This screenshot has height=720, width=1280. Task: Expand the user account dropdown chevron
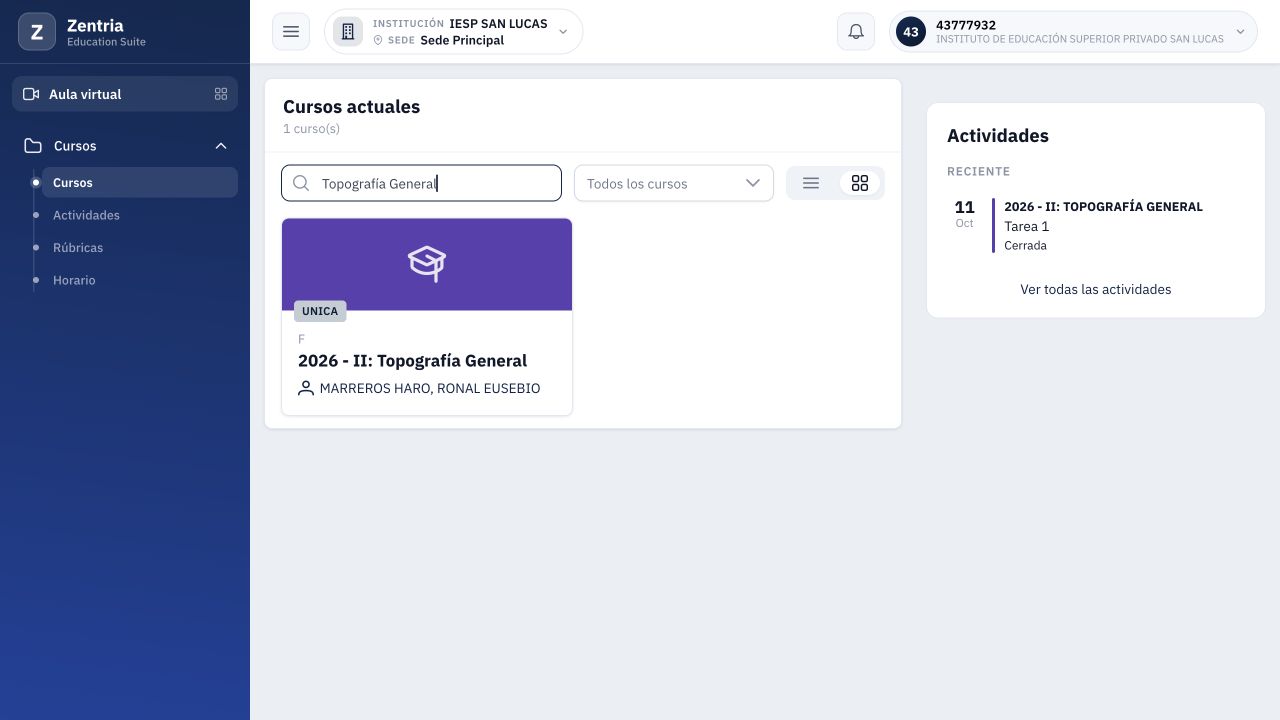1241,32
